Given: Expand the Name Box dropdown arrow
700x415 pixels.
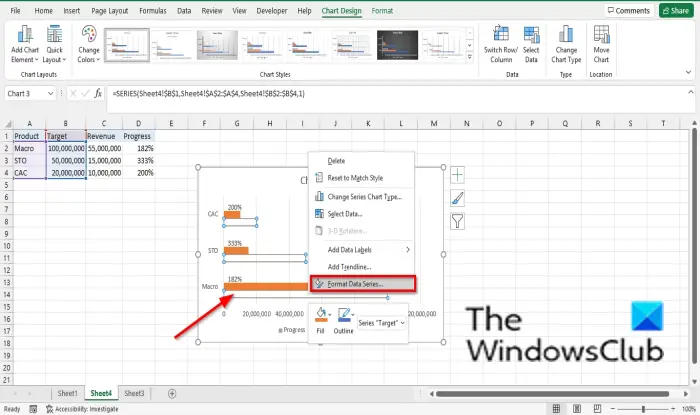Looking at the screenshot, I should point(50,93).
